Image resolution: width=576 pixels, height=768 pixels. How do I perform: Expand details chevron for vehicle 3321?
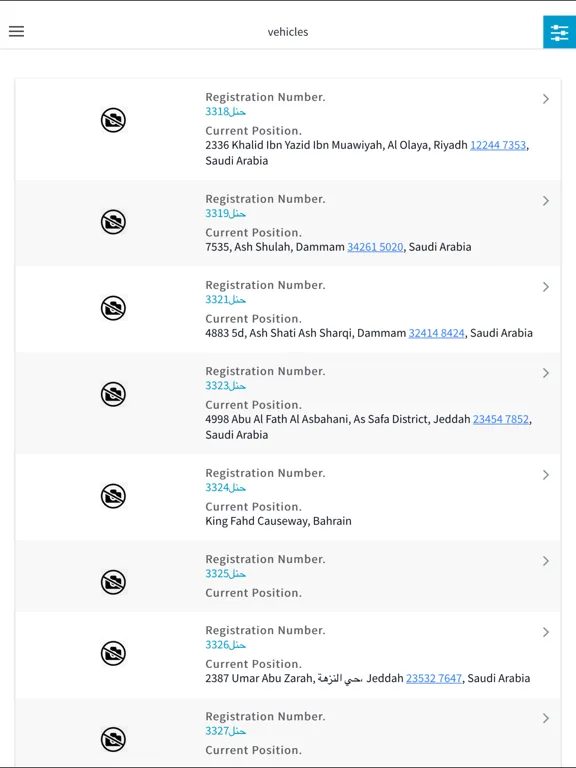tap(546, 287)
